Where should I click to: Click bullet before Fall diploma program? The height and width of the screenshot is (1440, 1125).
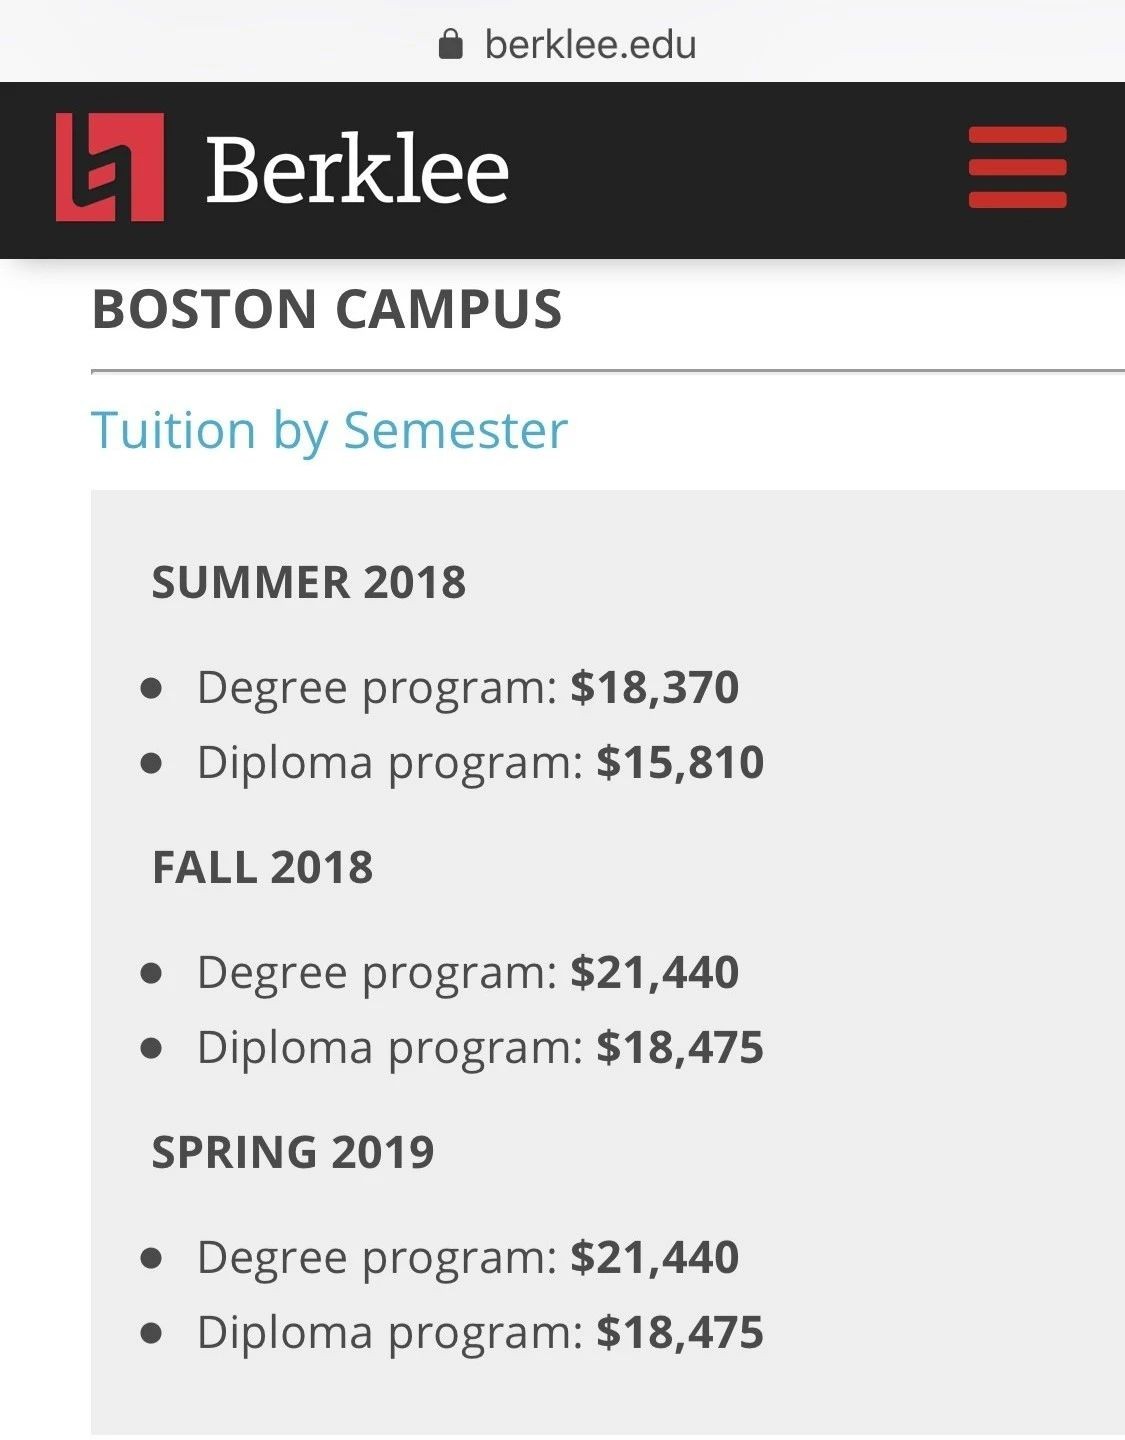pos(152,1048)
